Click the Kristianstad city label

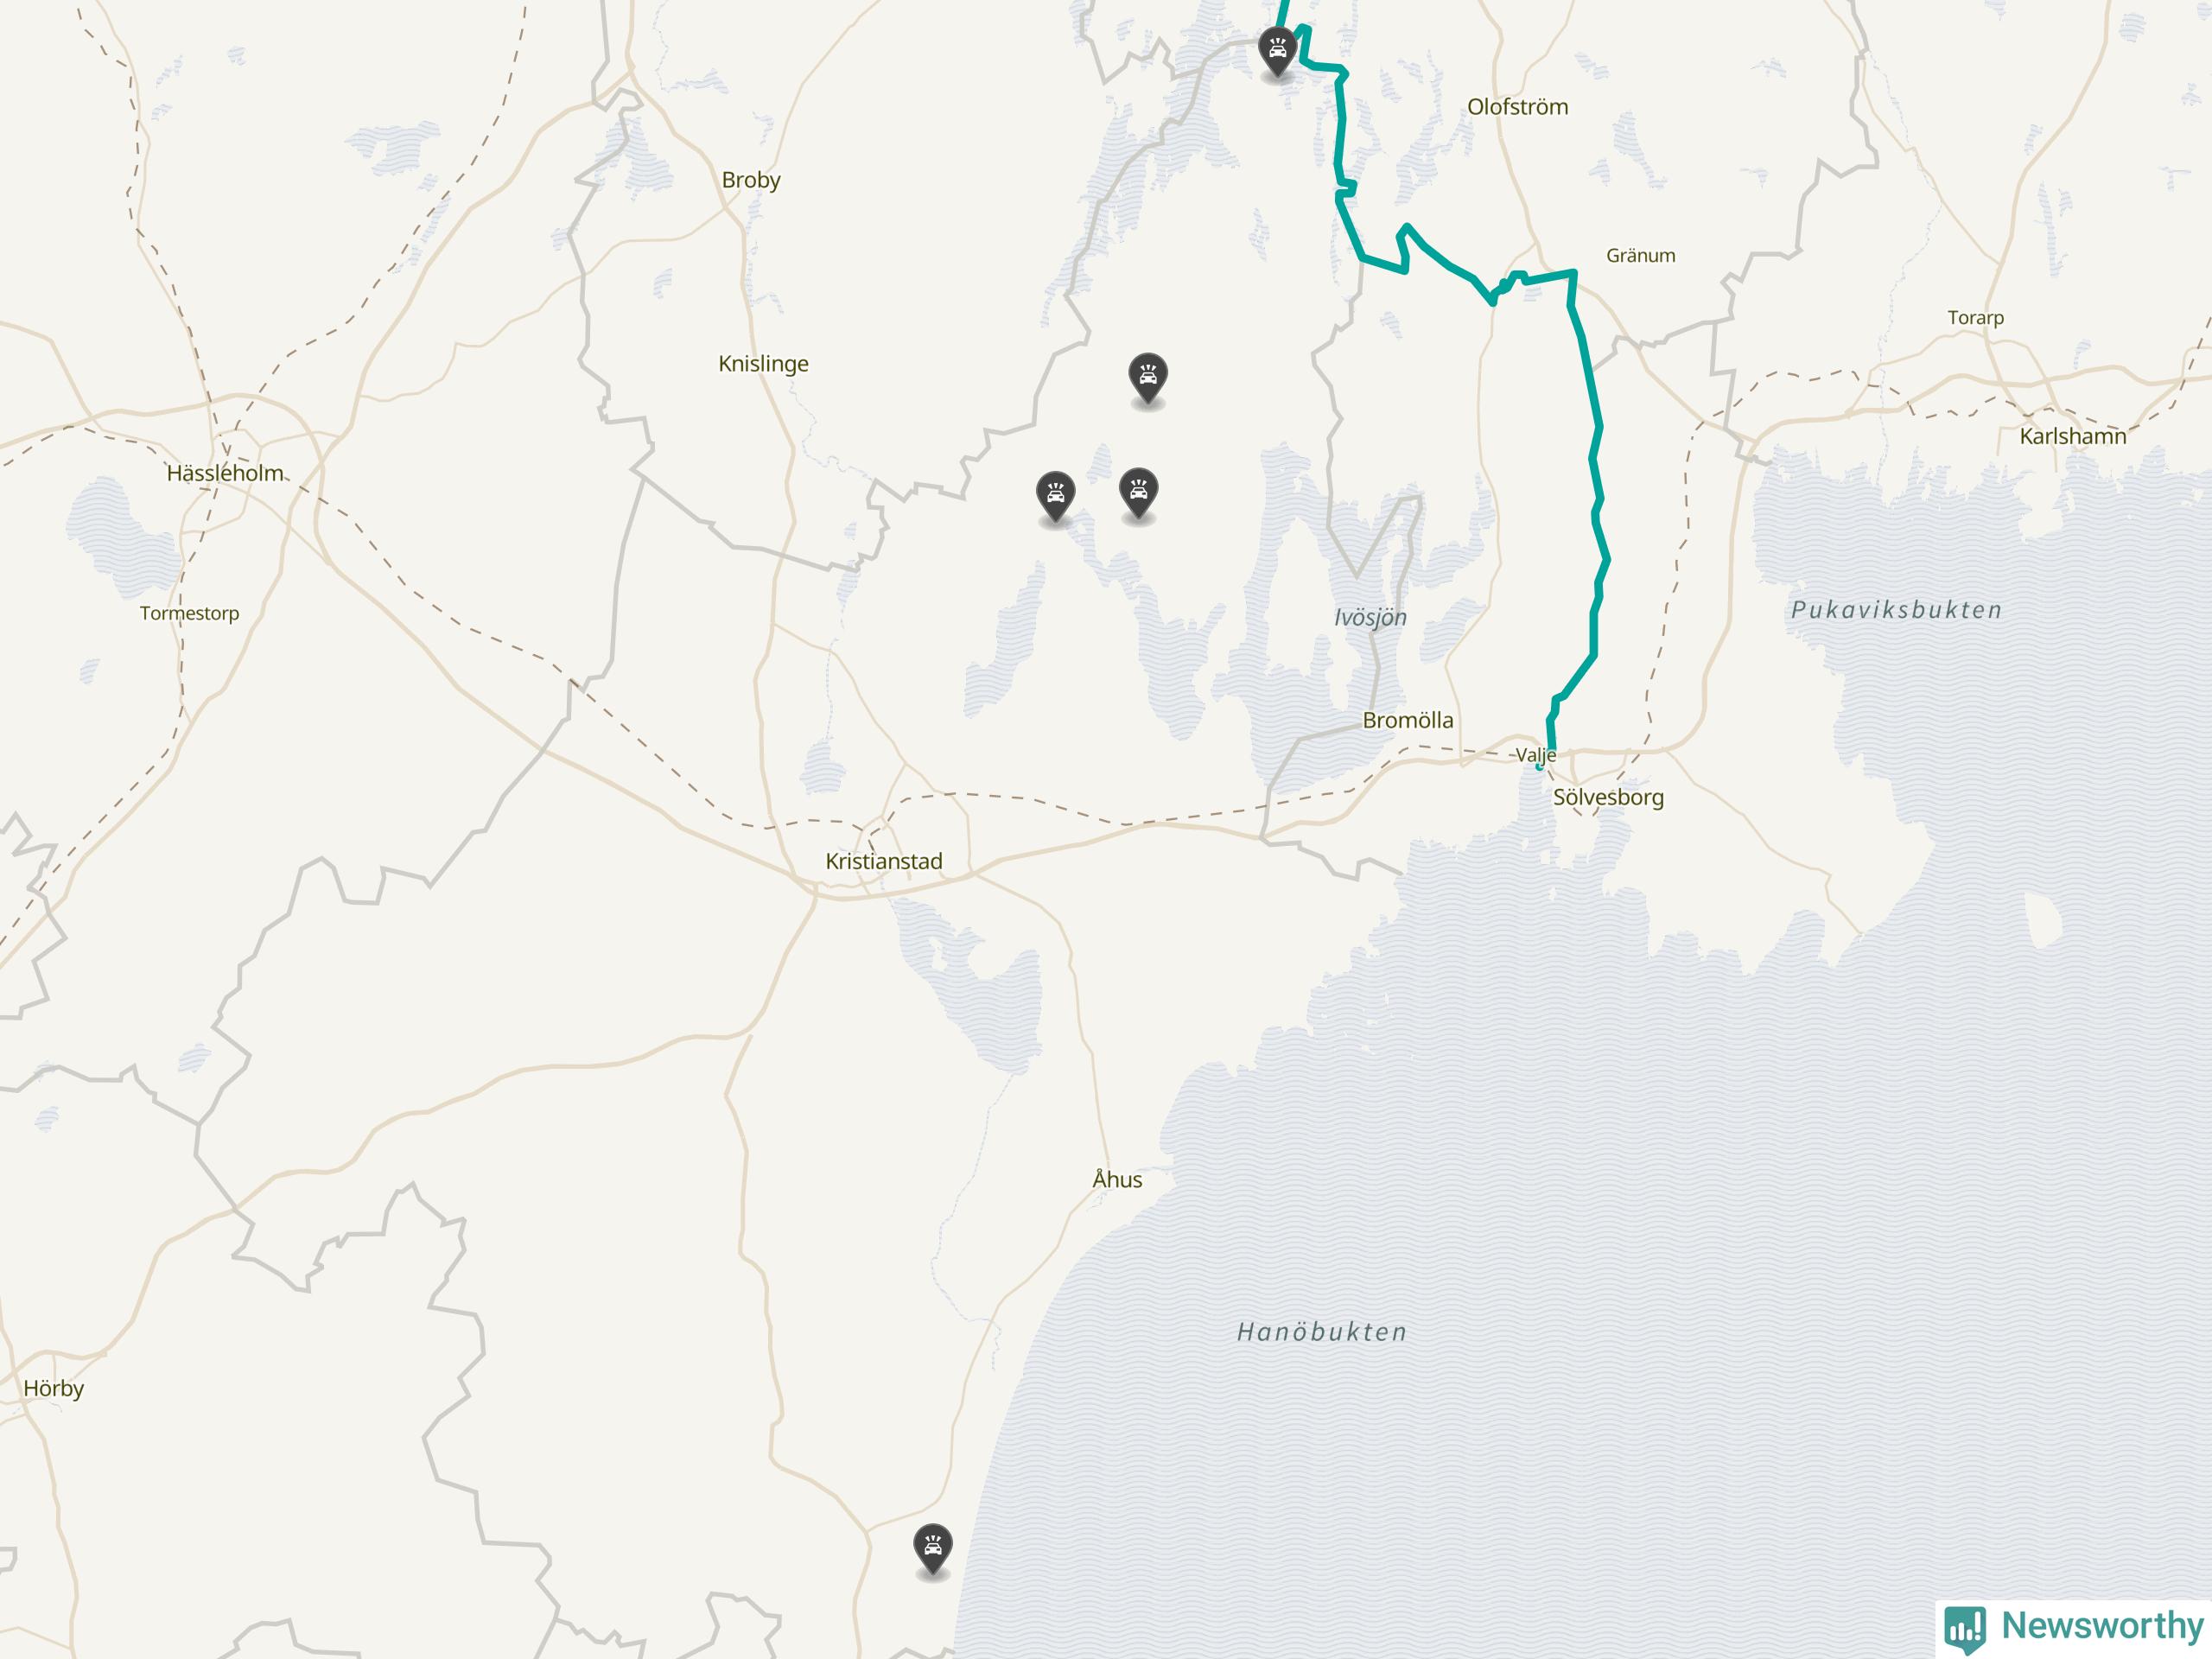(x=884, y=861)
